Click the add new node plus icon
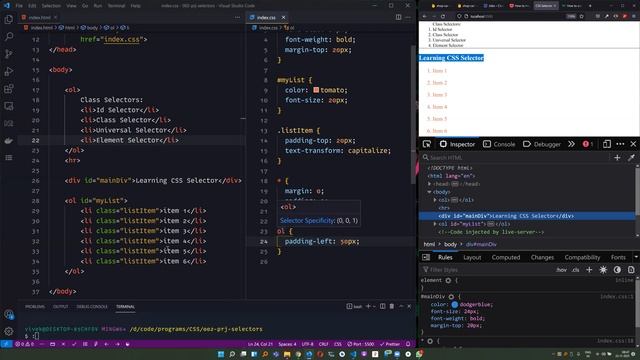Viewport: 640px width, 360px height. tap(617, 158)
